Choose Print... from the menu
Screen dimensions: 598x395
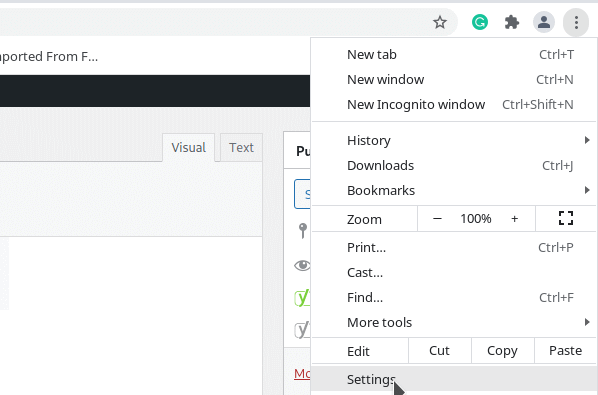click(454, 247)
